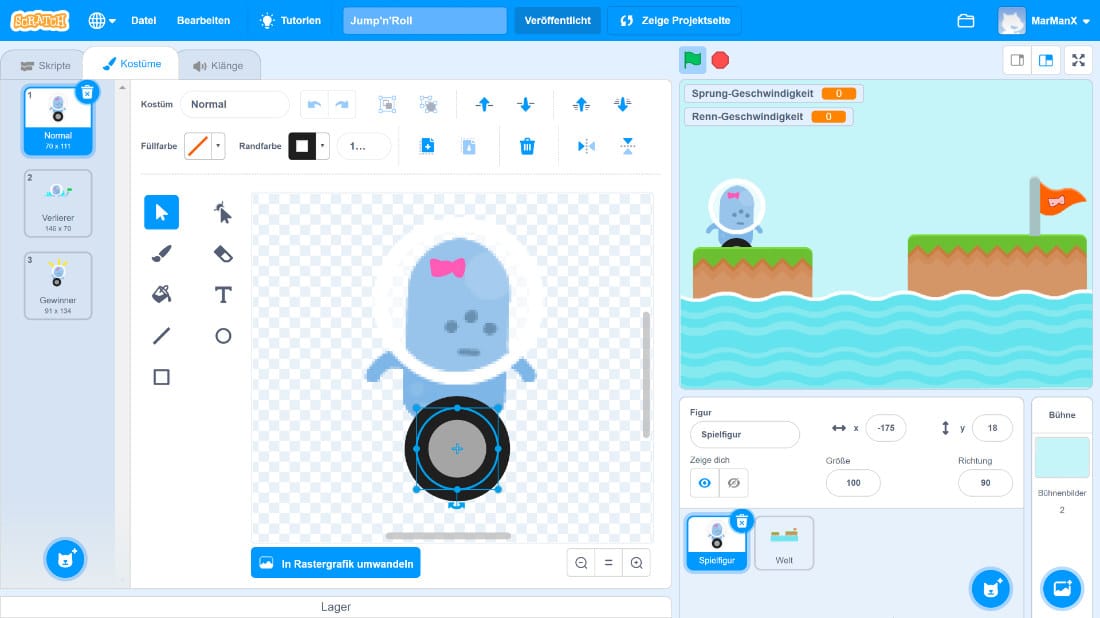Click In Rastergrafik umwandeln button

[x=336, y=563]
